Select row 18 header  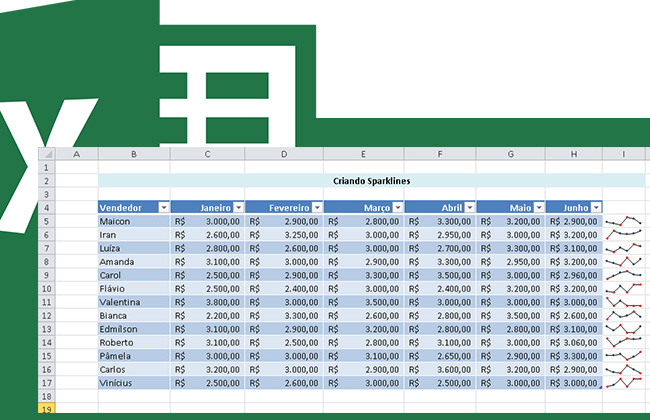coord(47,396)
